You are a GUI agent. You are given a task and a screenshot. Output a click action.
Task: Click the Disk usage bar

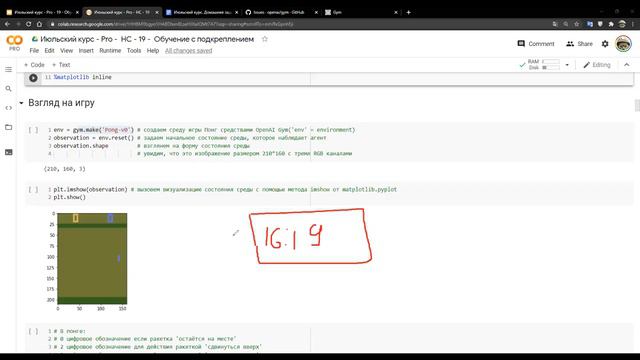point(551,68)
